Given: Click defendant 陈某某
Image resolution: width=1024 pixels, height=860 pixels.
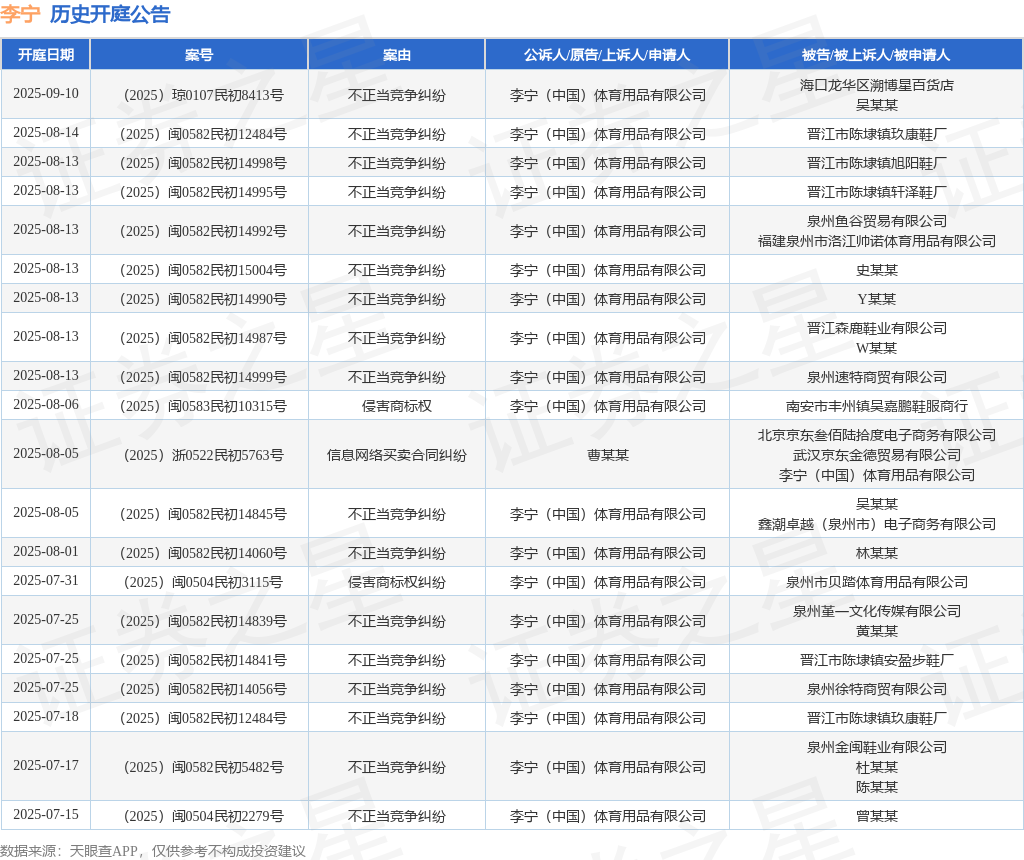Looking at the screenshot, I should click(x=876, y=788).
